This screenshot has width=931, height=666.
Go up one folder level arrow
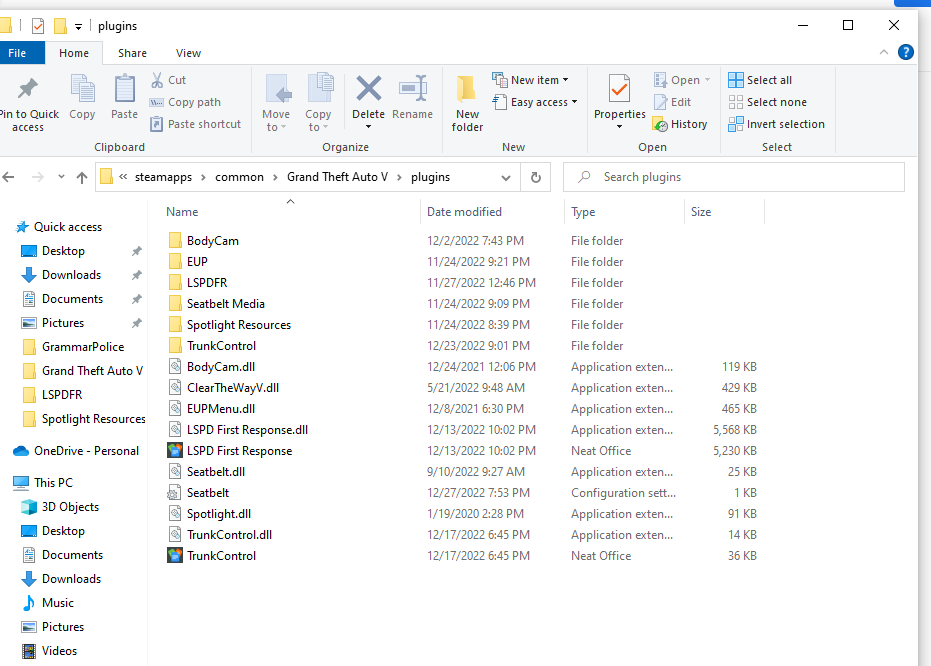[x=82, y=177]
